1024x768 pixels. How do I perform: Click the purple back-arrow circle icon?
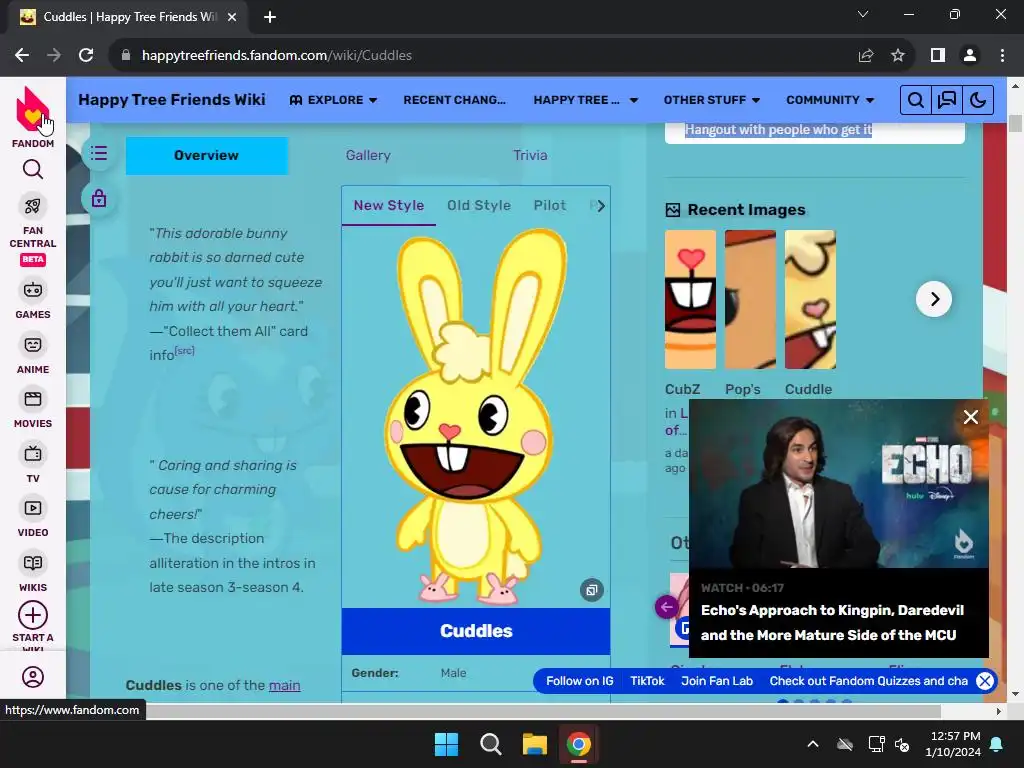click(x=667, y=607)
